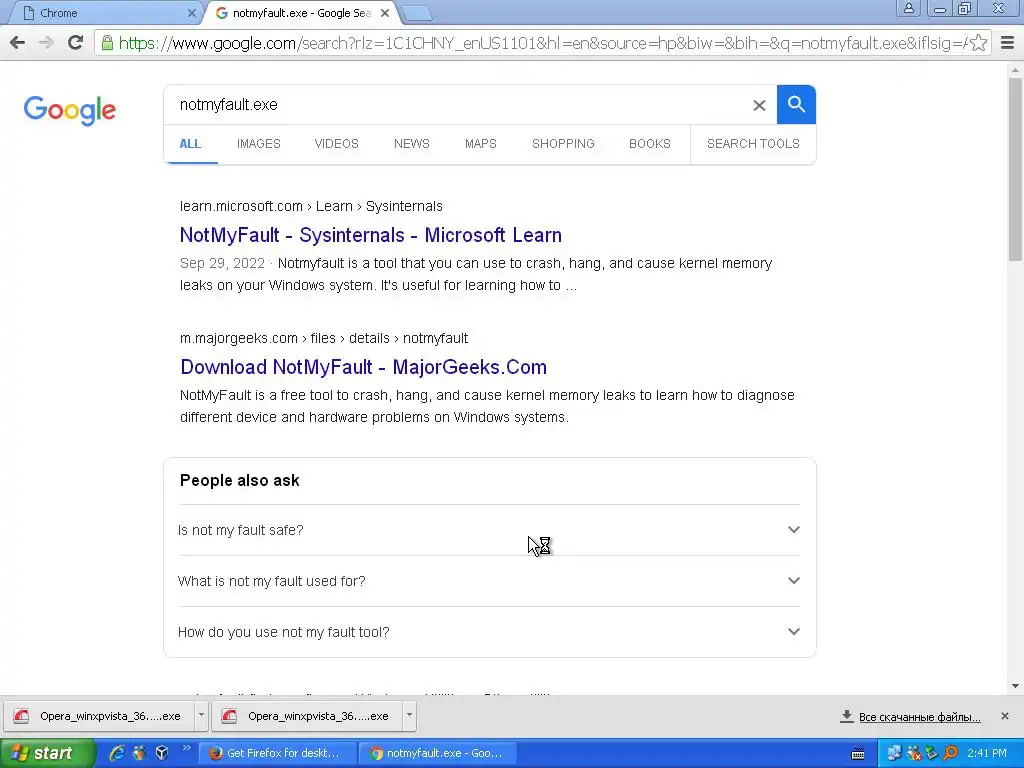Open NotMyFault - Sysinternals - Microsoft Learn link

click(371, 235)
